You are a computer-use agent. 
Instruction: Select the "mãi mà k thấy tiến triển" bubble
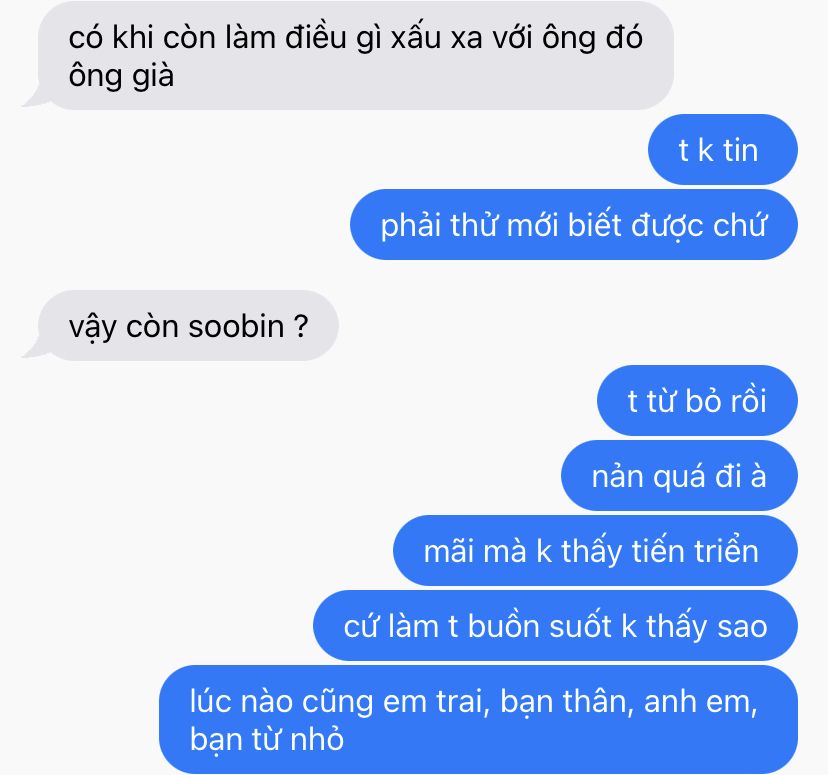point(595,551)
